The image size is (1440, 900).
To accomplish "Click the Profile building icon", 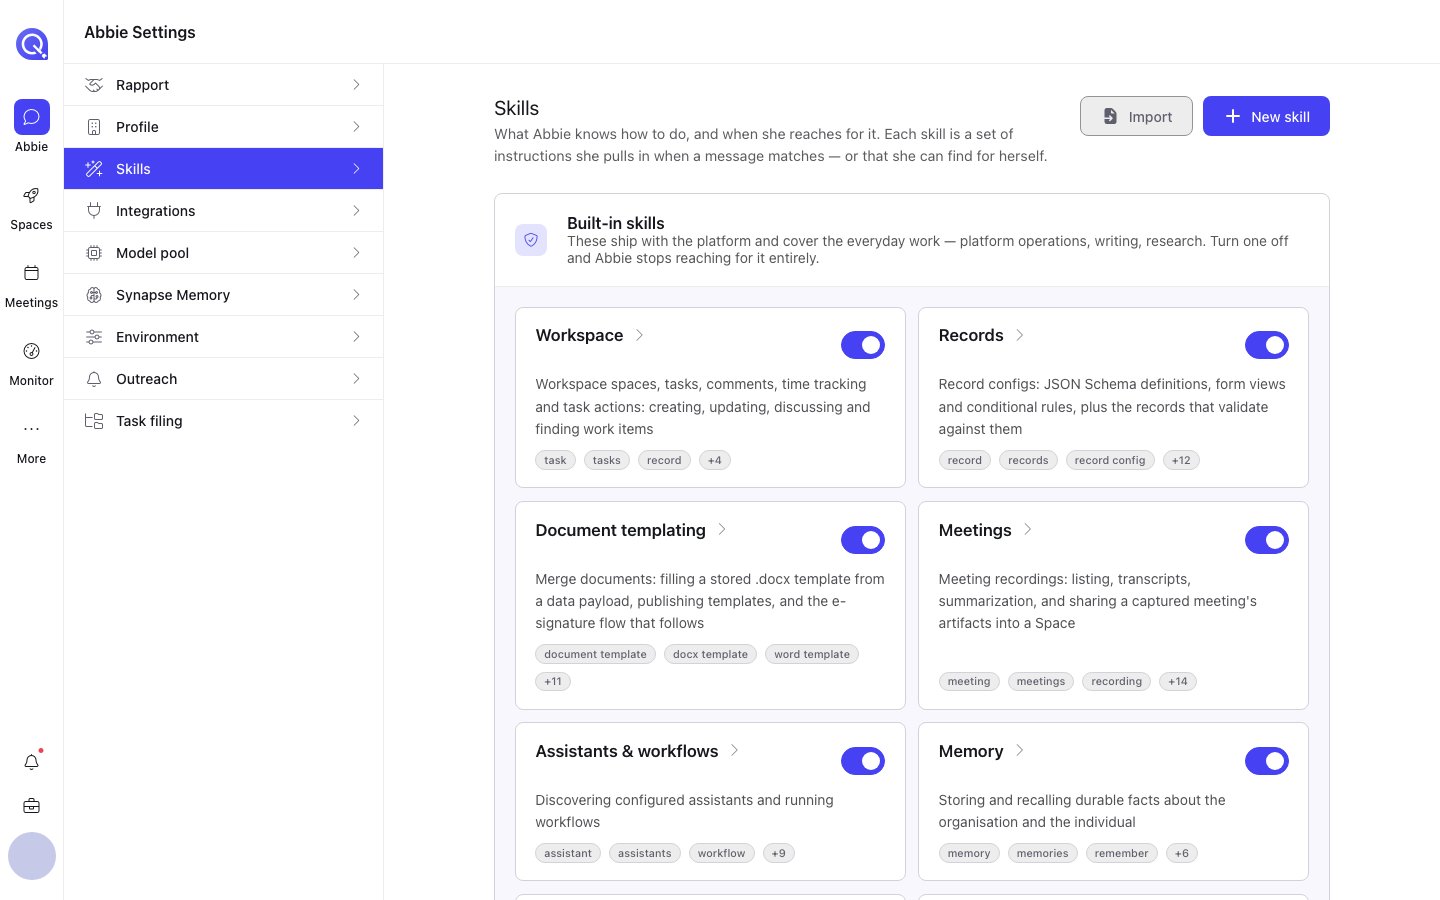I will 94,127.
